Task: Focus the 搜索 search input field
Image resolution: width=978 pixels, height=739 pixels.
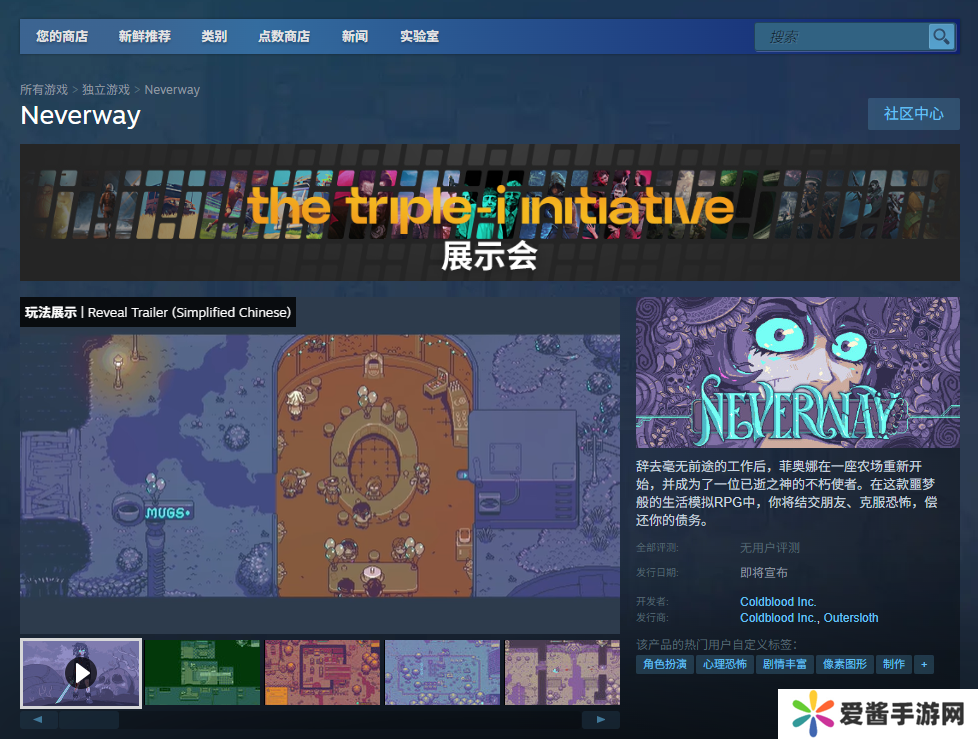Action: 842,37
